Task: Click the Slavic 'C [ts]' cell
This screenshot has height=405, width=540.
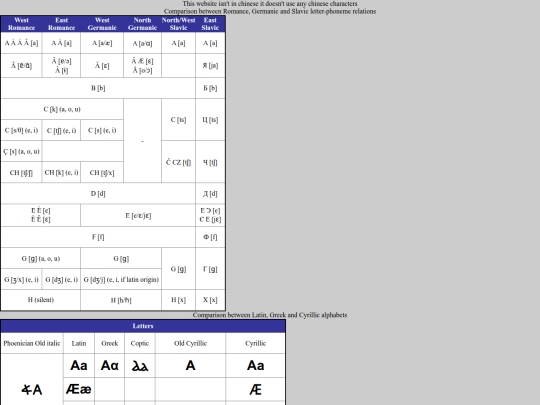Action: (x=178, y=120)
